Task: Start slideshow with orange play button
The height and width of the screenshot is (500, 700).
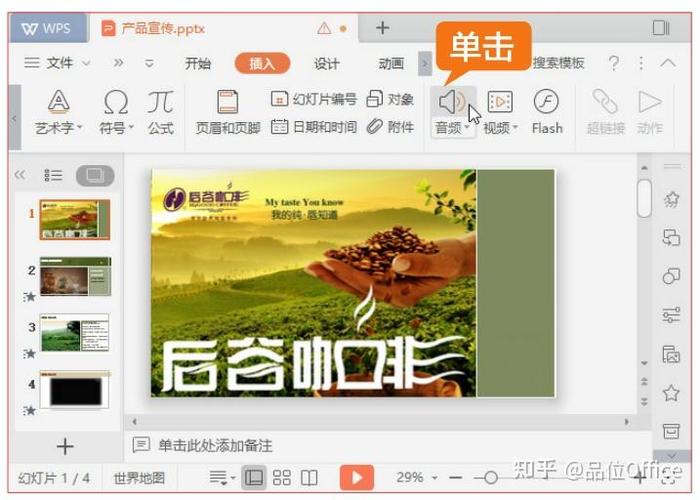Action: coord(357,478)
